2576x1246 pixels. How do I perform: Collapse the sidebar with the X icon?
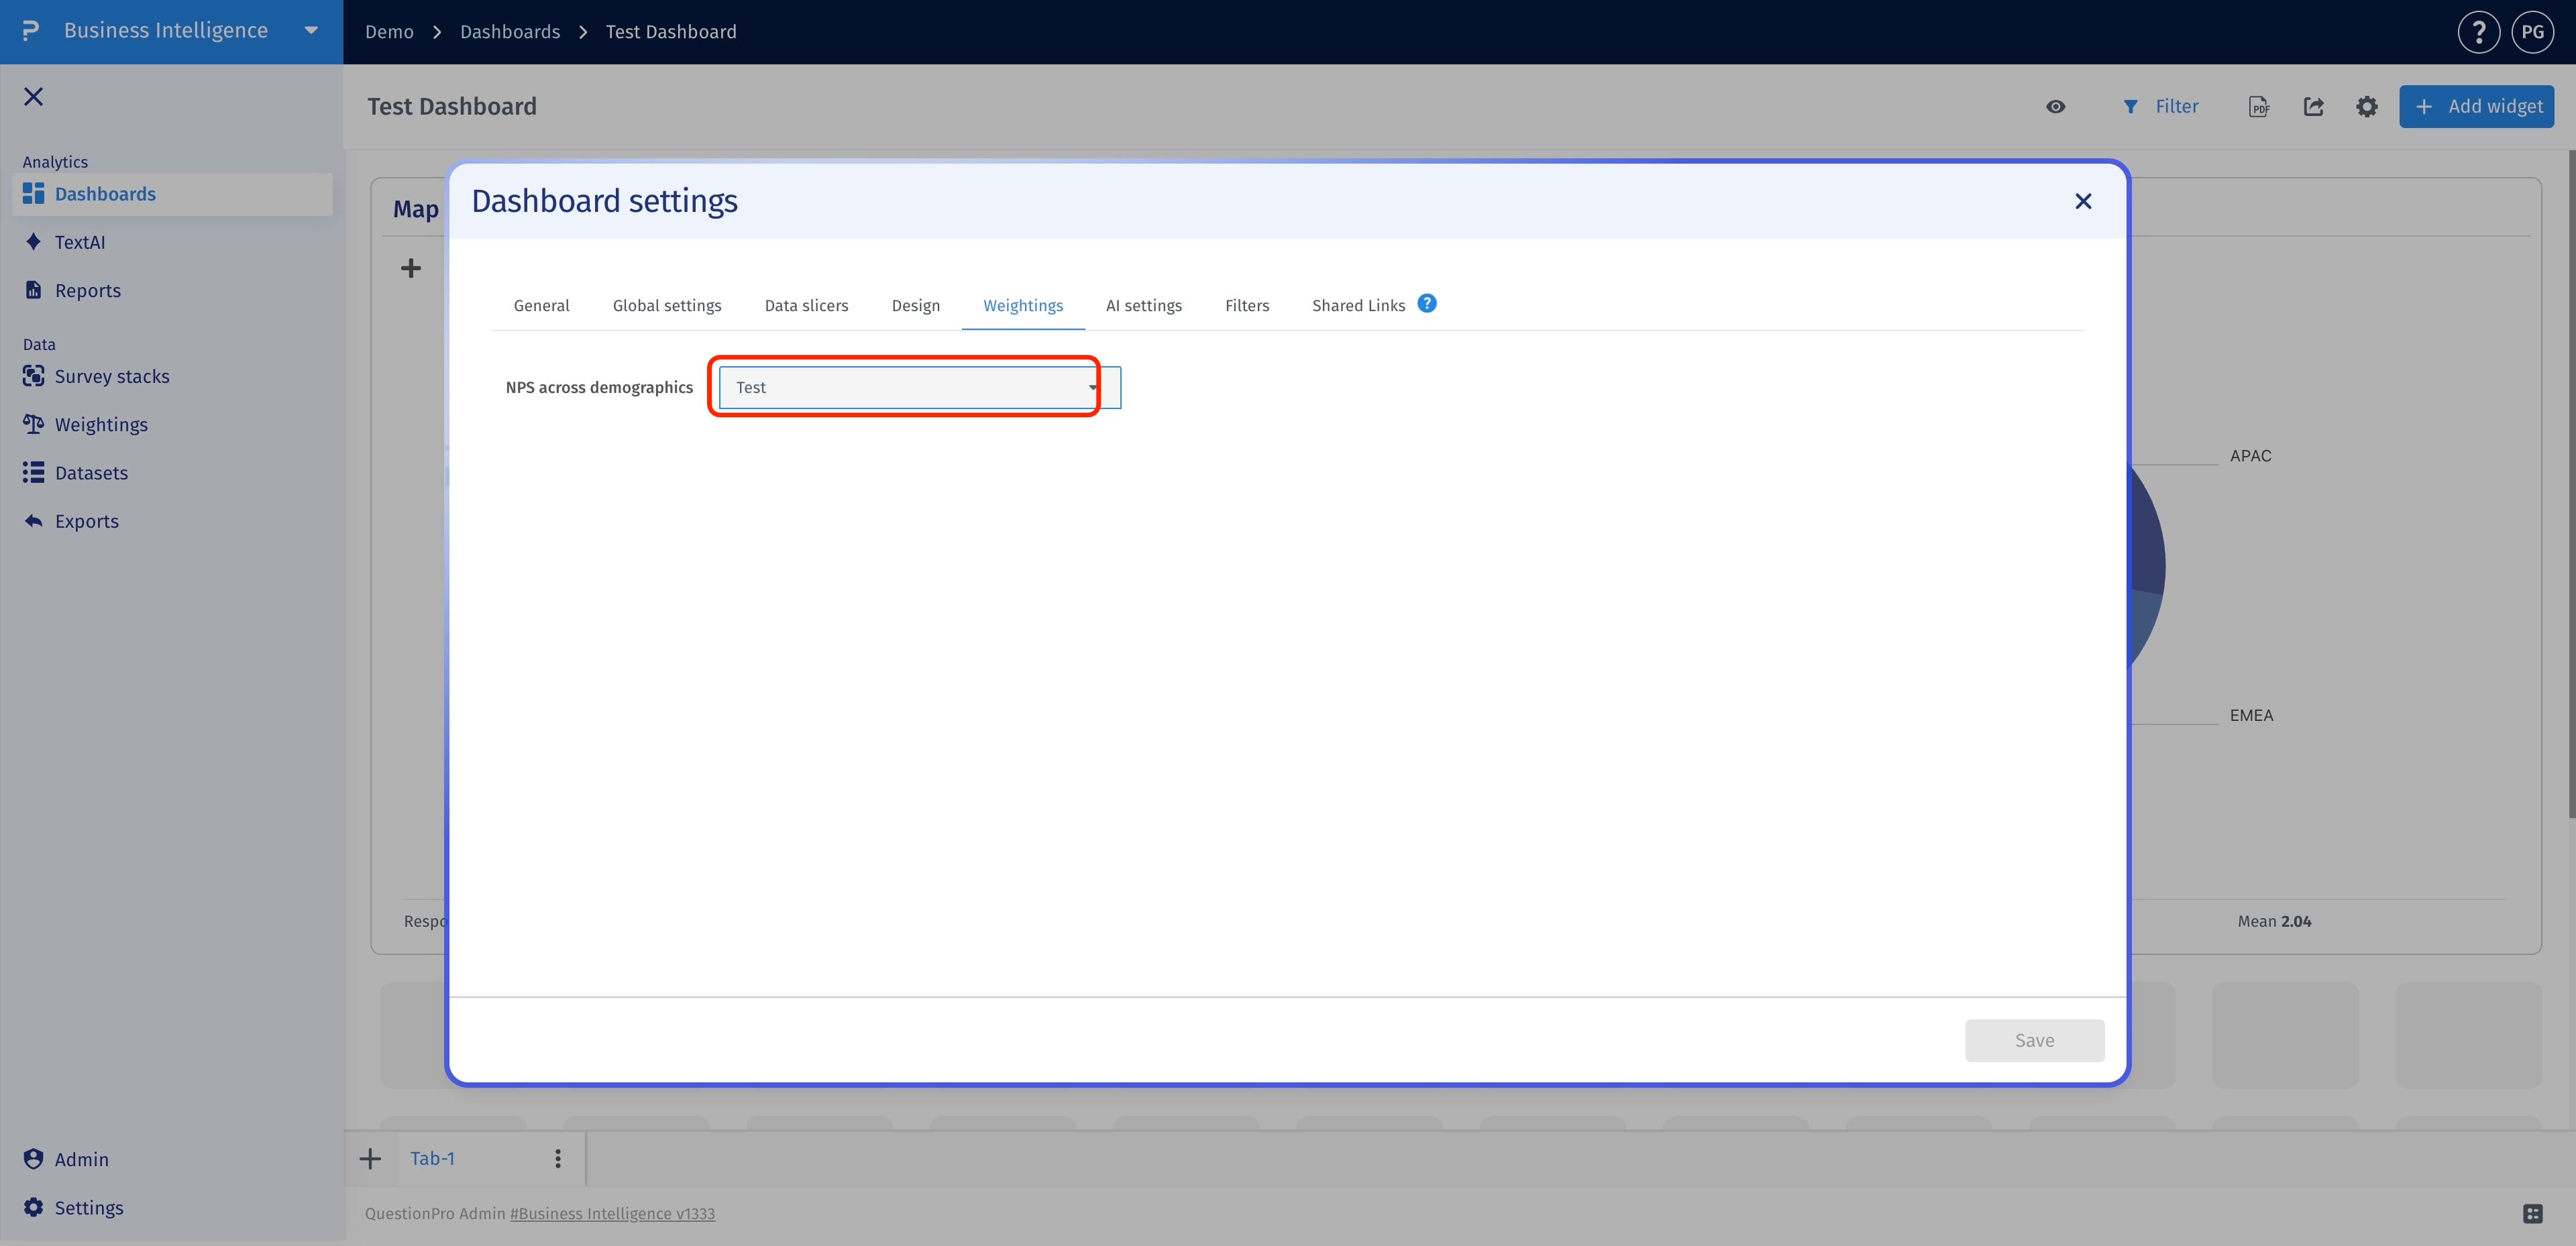33,96
